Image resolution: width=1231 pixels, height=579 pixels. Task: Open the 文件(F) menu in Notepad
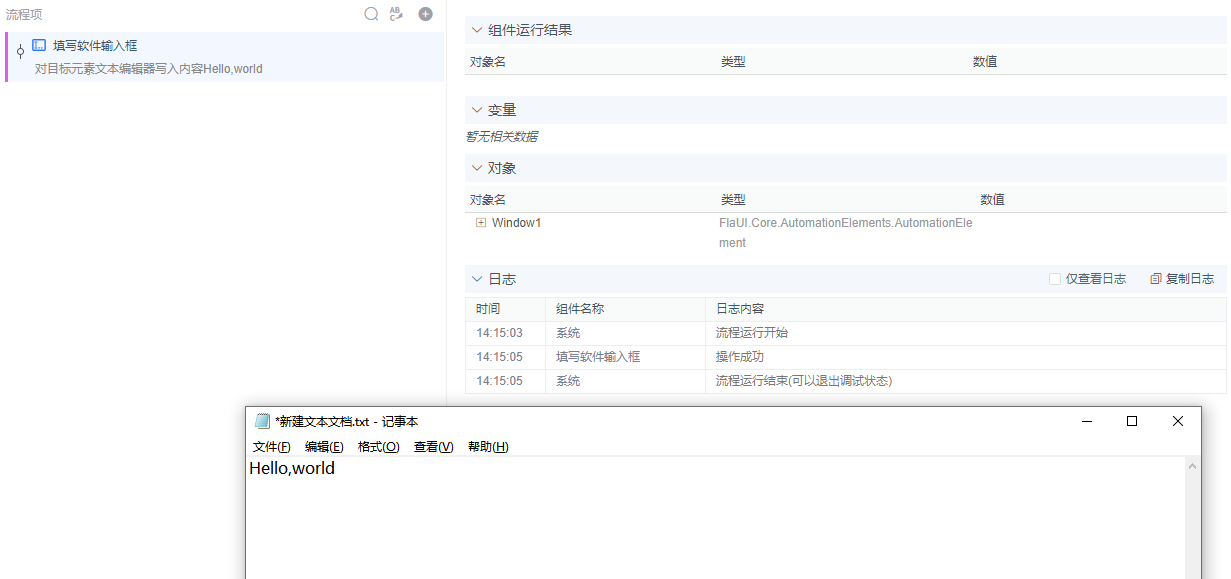click(270, 446)
